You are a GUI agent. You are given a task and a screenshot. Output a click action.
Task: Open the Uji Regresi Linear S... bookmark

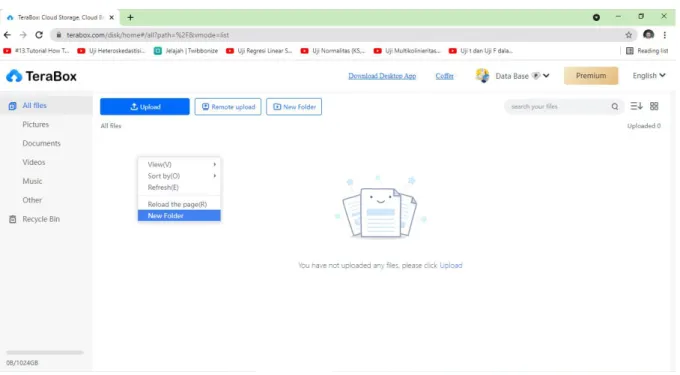click(259, 51)
